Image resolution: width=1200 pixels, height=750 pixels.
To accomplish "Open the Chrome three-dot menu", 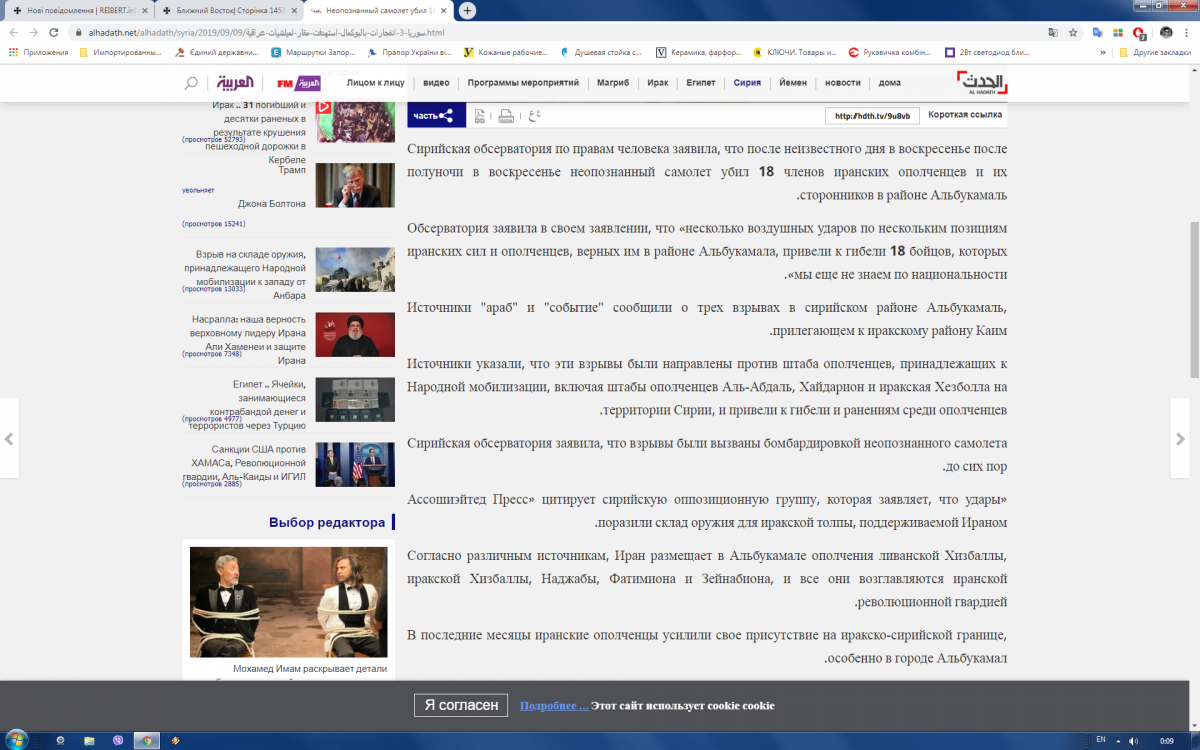I will click(1186, 32).
